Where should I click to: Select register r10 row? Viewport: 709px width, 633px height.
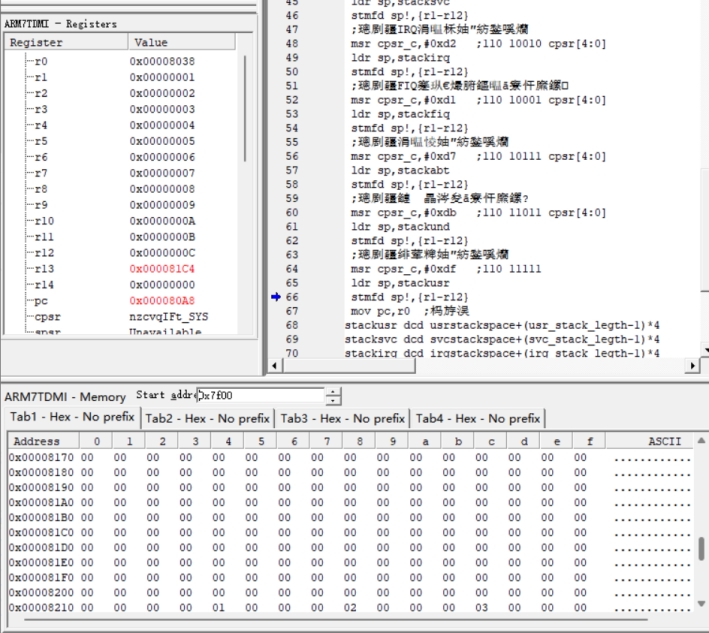(x=121, y=221)
